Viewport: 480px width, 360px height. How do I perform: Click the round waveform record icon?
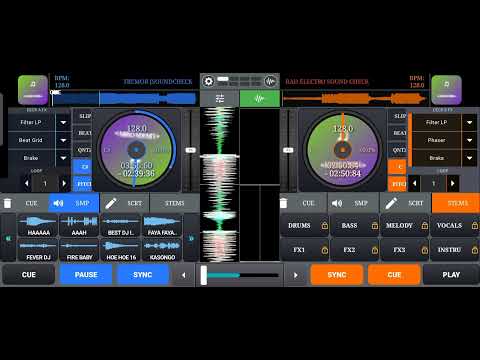click(270, 81)
